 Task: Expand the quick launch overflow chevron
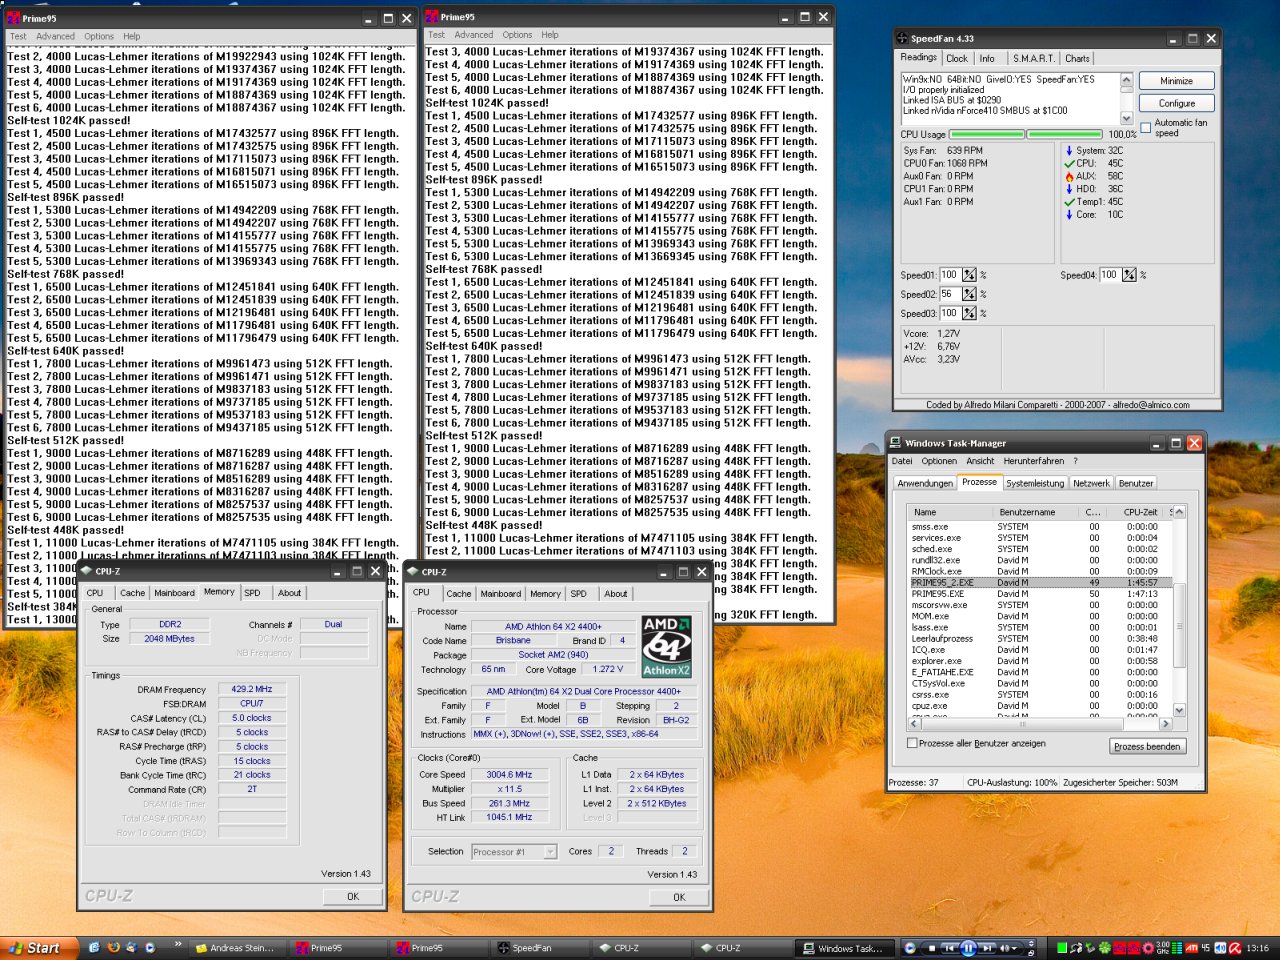pos(177,944)
